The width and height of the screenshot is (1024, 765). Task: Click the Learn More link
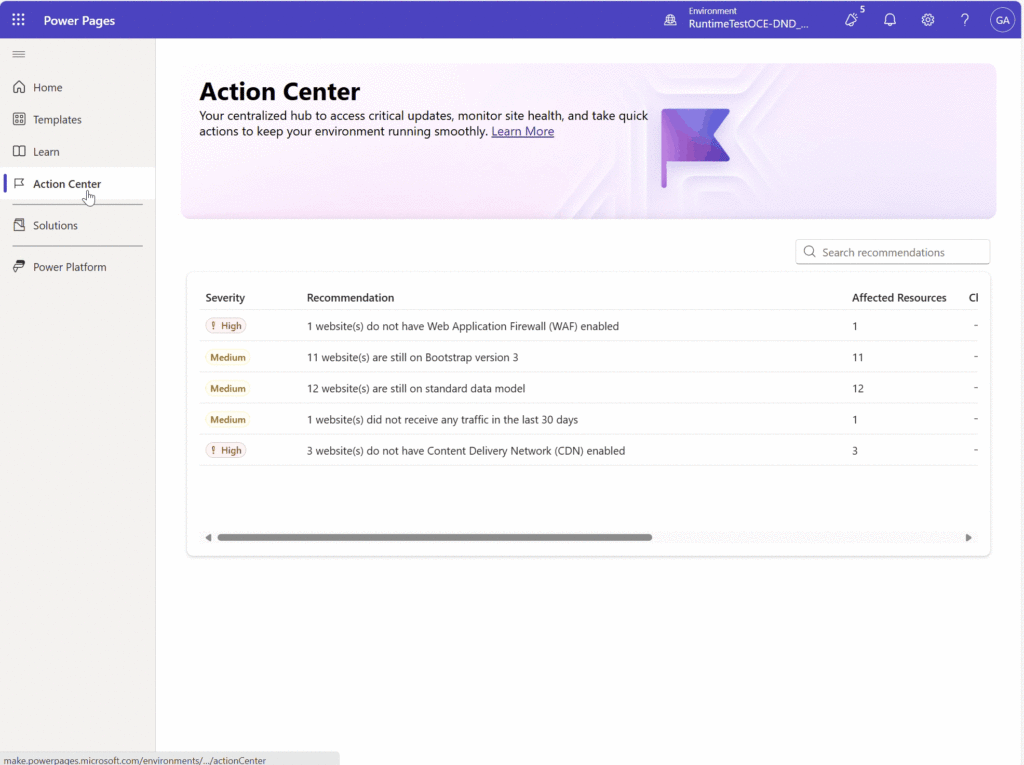coord(522,132)
